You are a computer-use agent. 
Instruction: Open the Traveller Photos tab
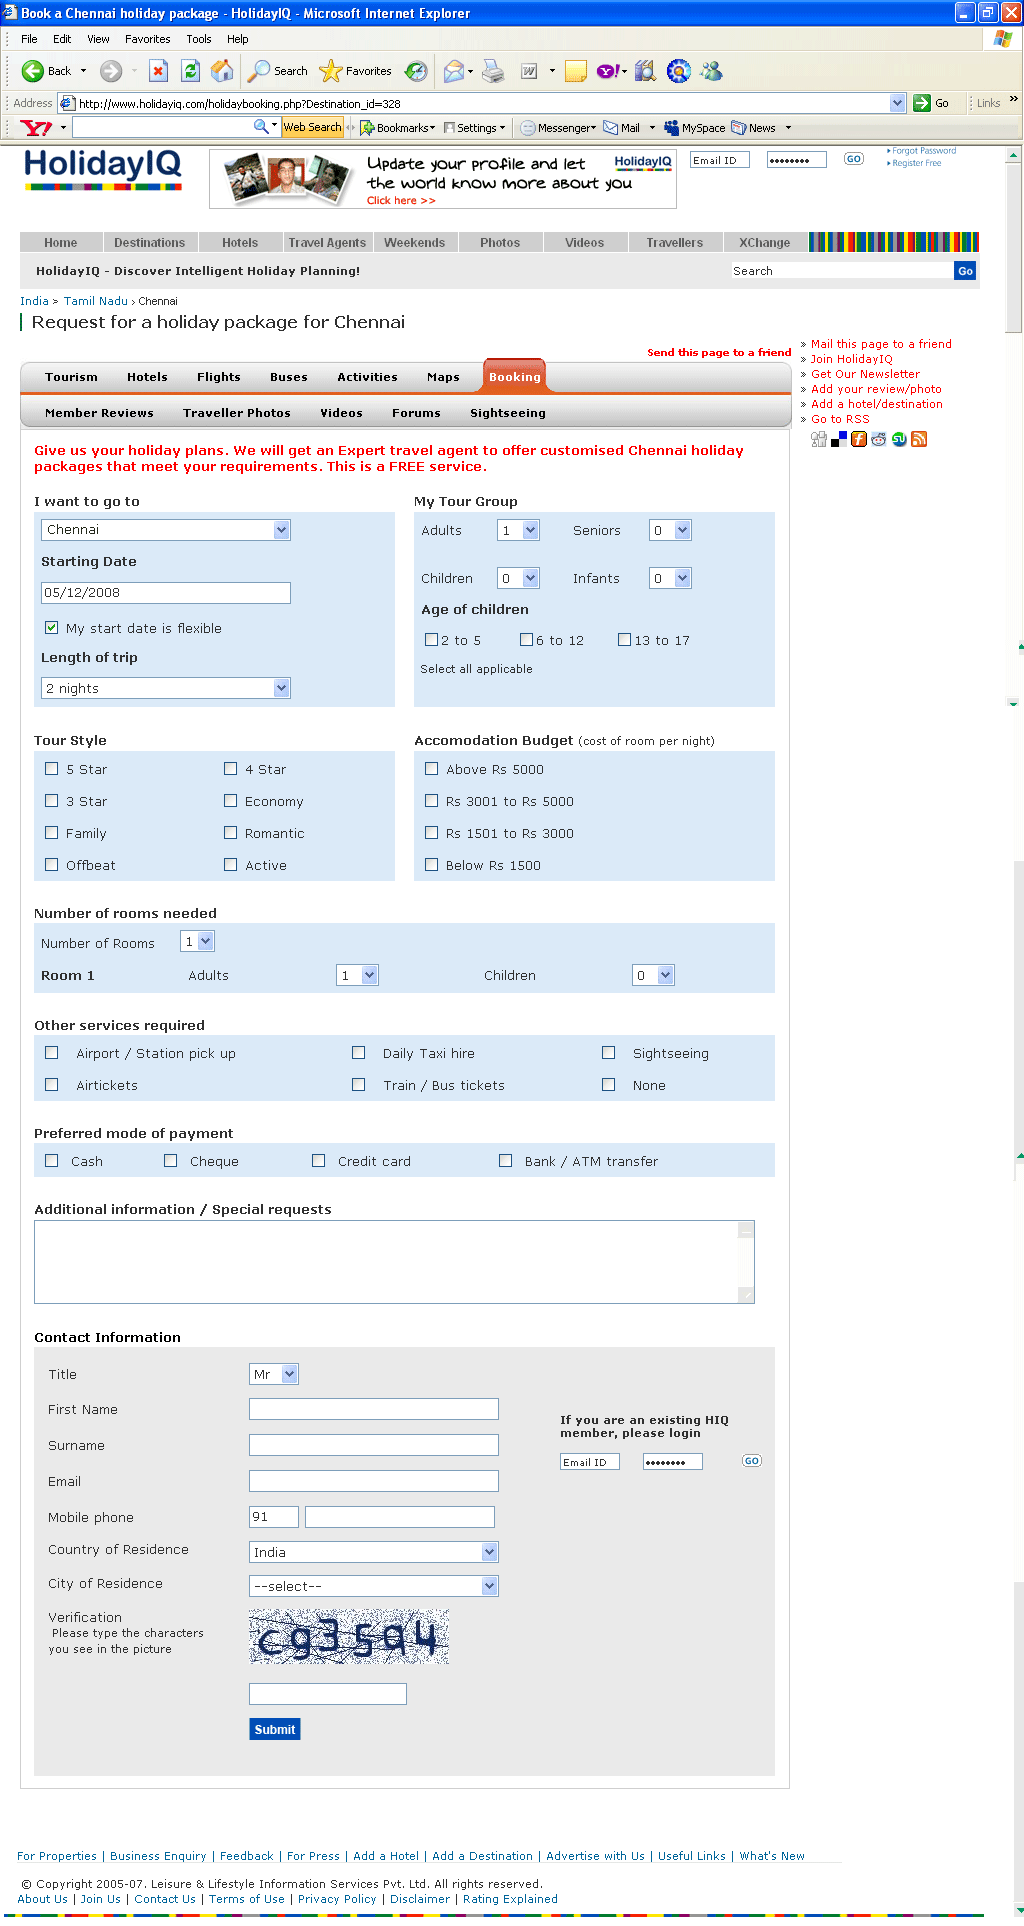coord(237,413)
